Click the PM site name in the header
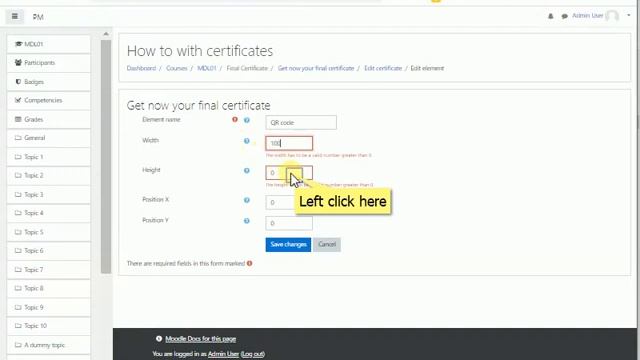Image resolution: width=640 pixels, height=360 pixels. (38, 17)
